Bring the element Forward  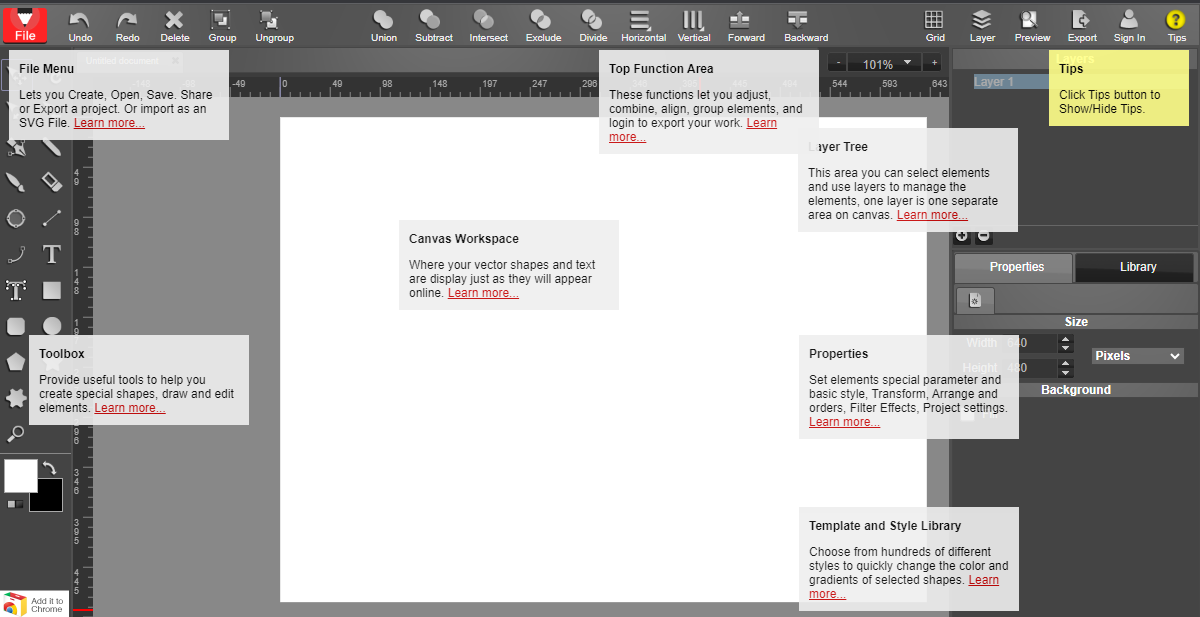pos(745,25)
